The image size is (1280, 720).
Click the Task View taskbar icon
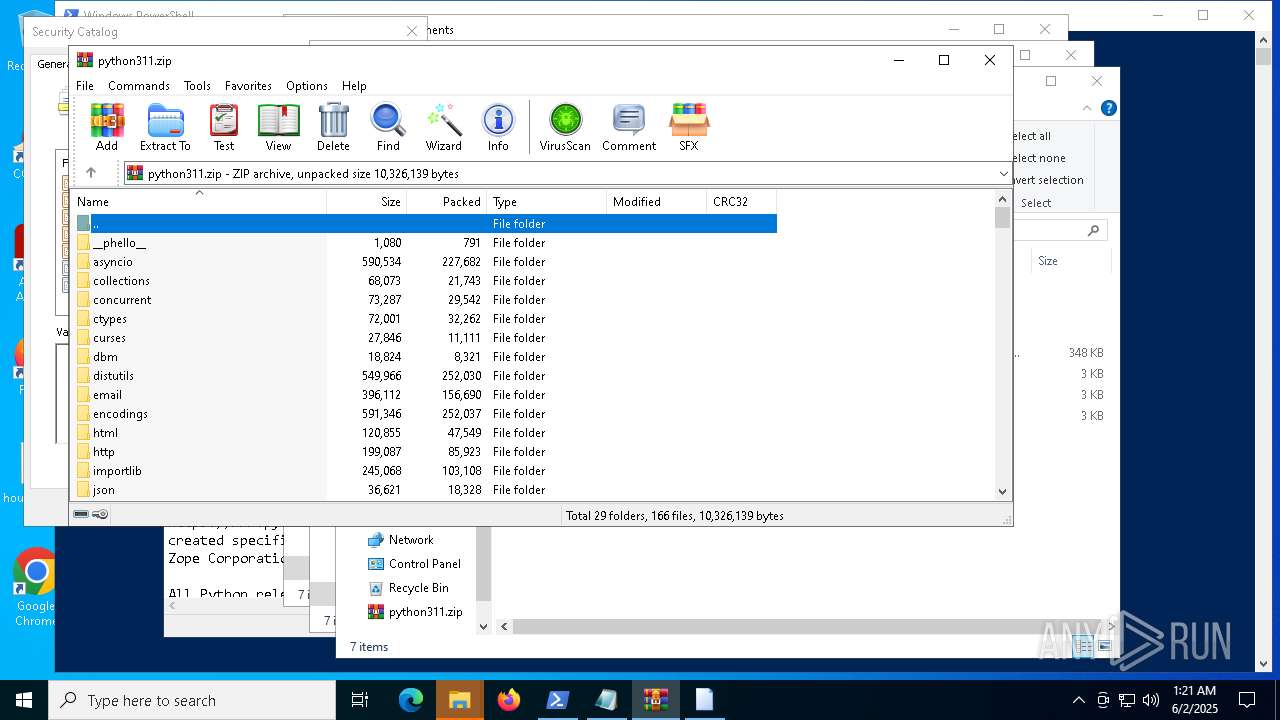(x=360, y=700)
